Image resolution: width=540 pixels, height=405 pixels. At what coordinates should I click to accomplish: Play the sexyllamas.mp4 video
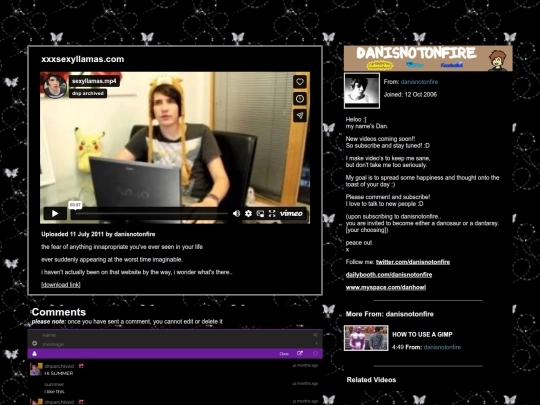click(x=55, y=214)
